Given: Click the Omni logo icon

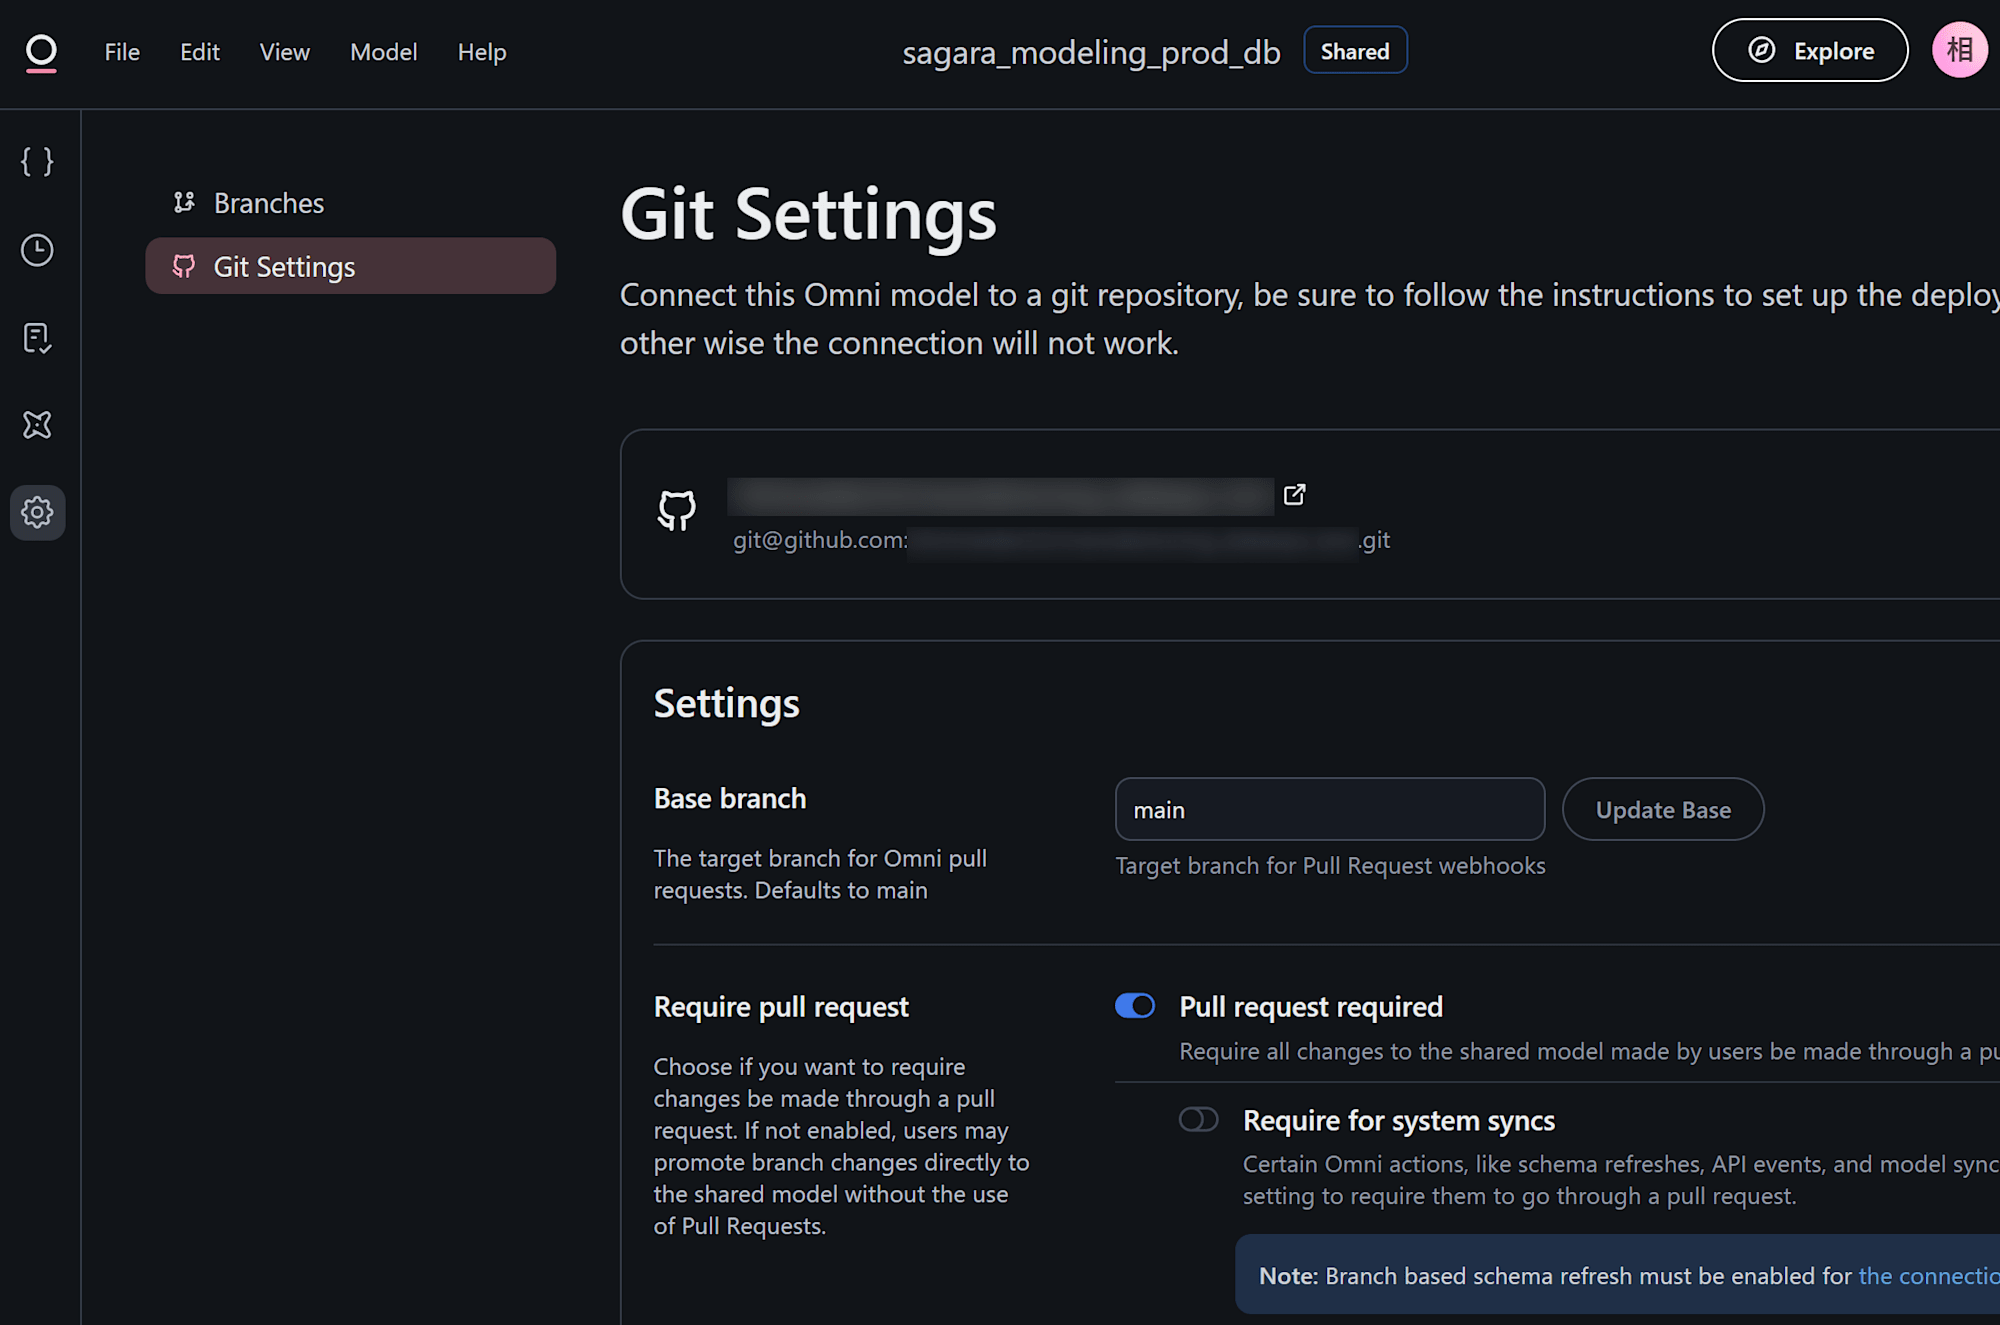Looking at the screenshot, I should [41, 52].
